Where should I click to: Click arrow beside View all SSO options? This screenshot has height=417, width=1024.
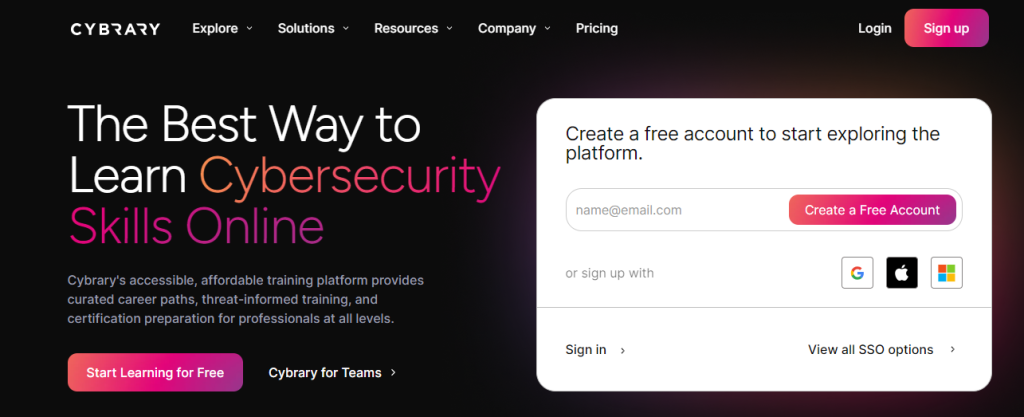coord(952,350)
